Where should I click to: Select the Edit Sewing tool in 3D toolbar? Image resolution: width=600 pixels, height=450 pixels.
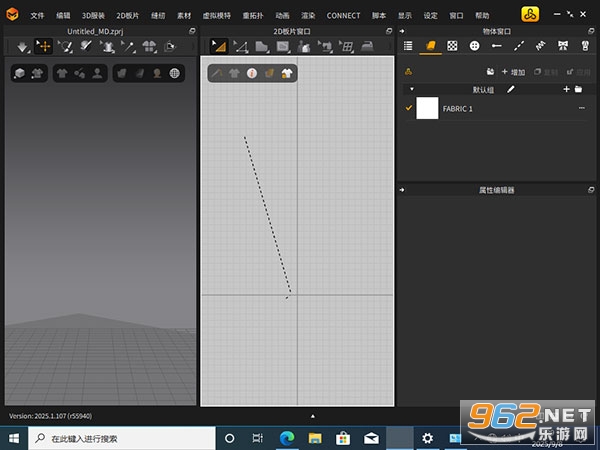tap(65, 47)
